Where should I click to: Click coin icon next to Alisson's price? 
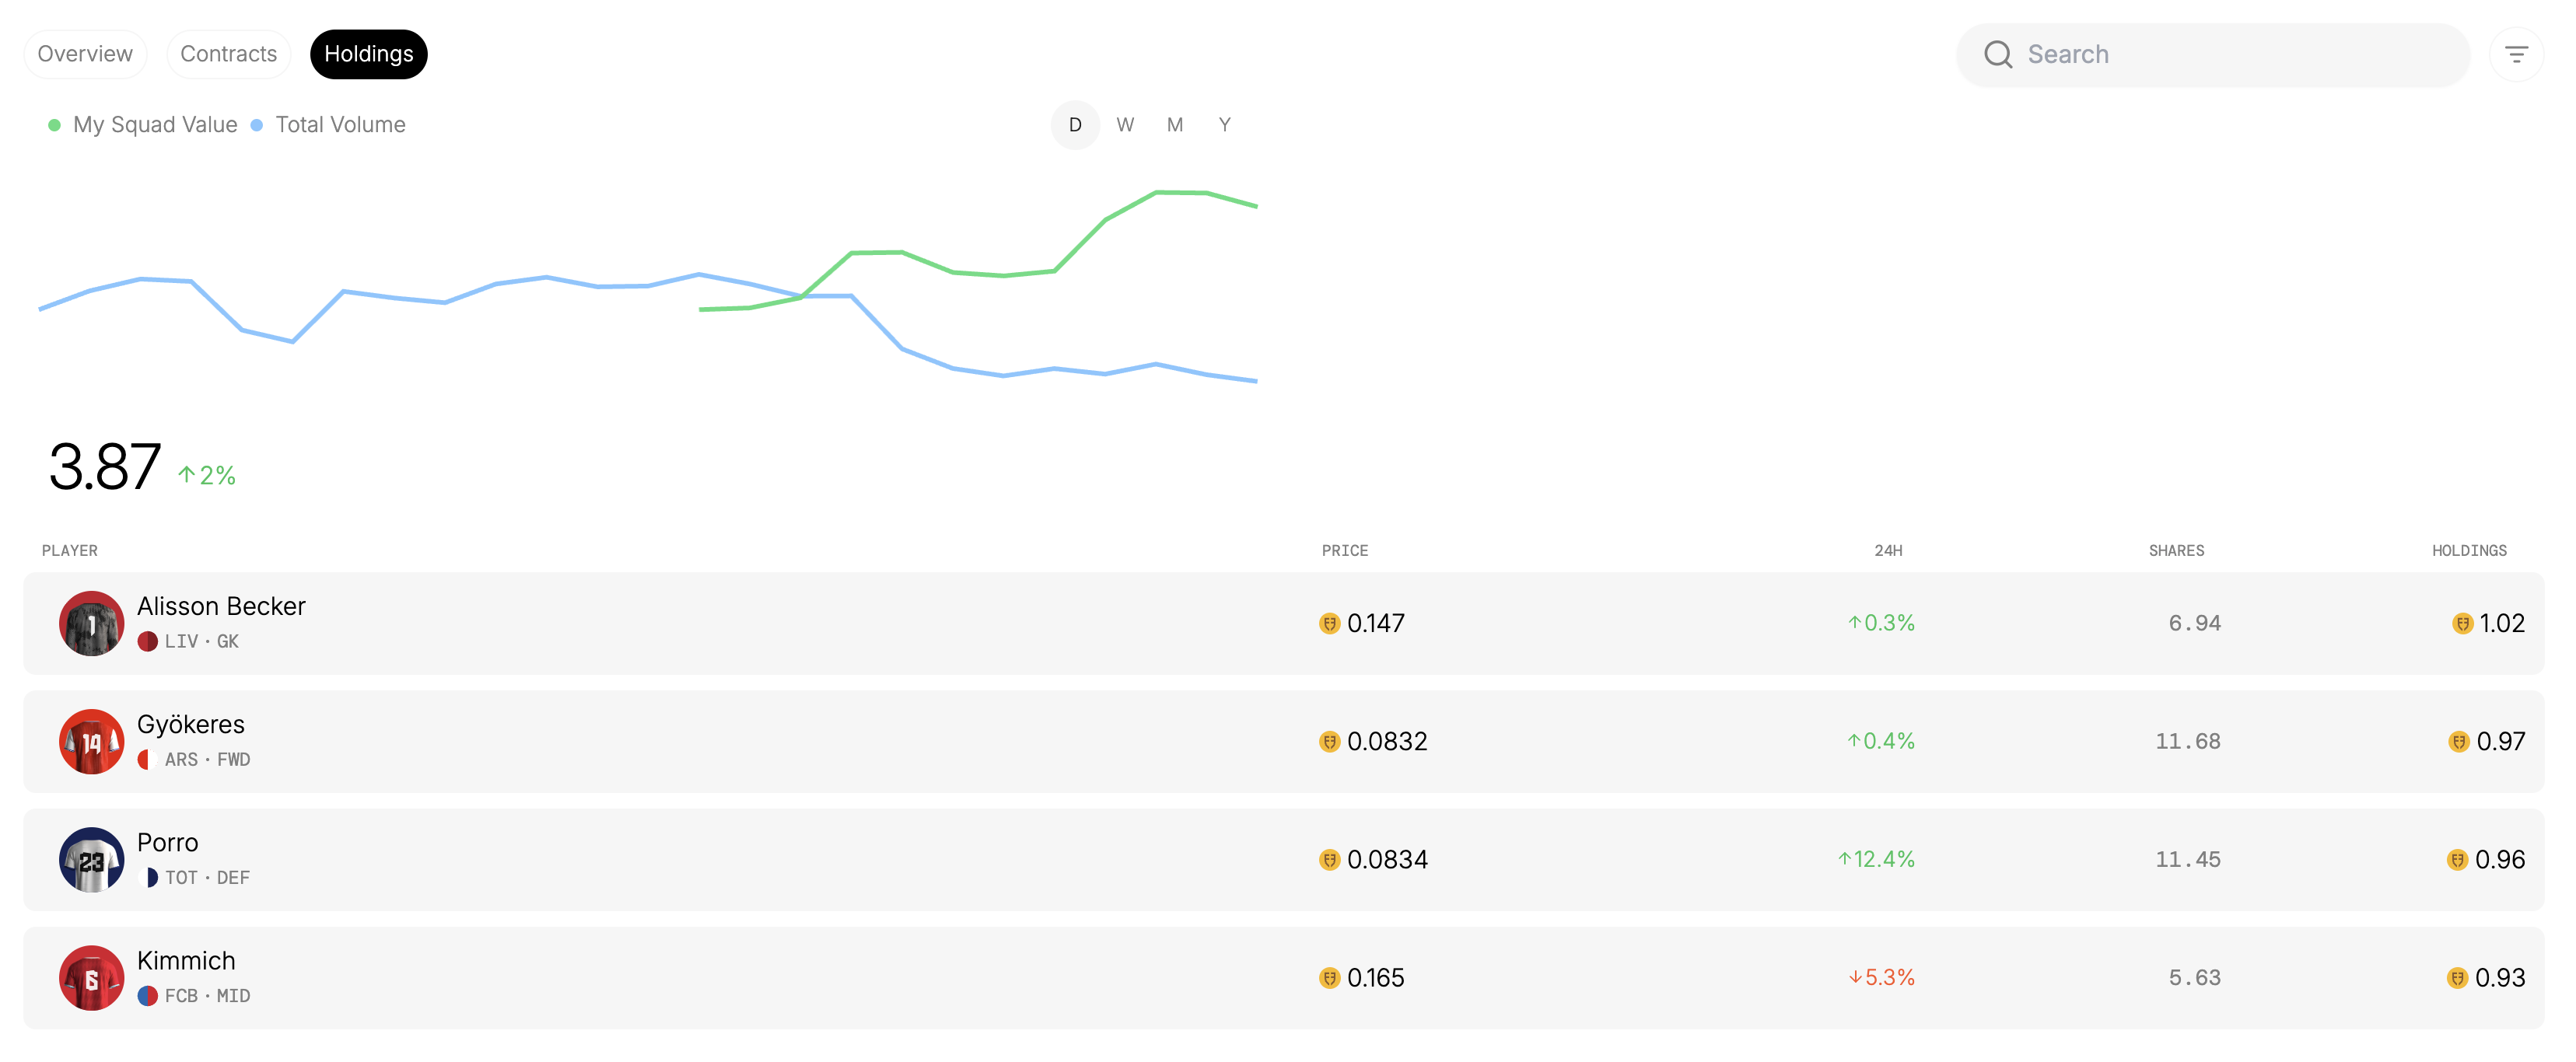click(x=1329, y=623)
